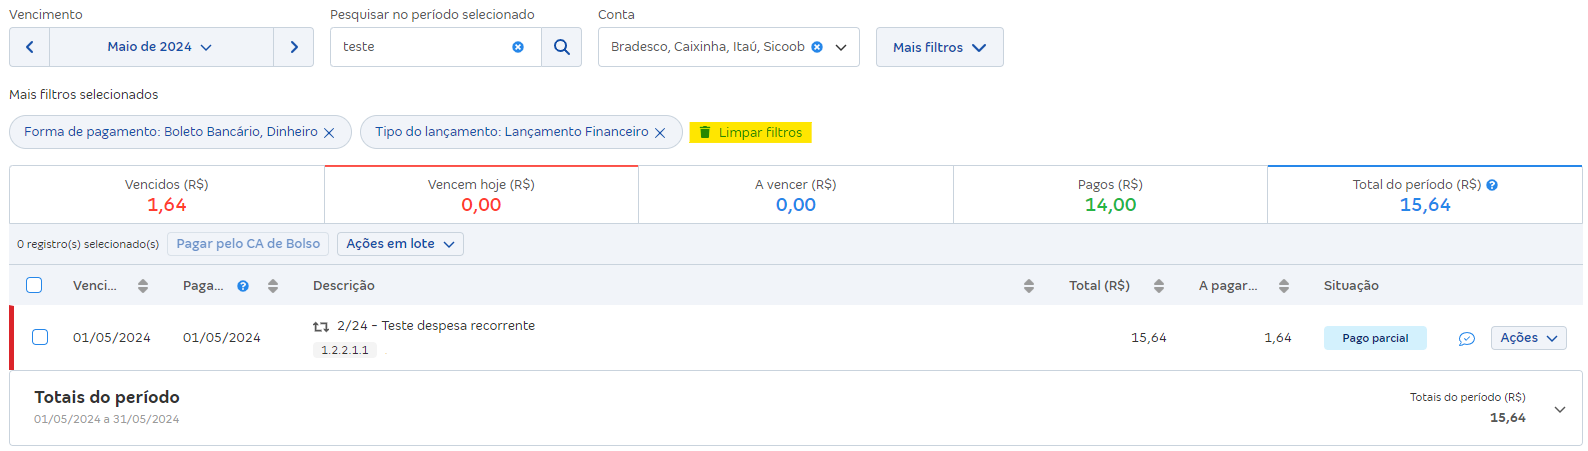
Task: Click help icon next to Paga... column
Action: click(243, 286)
